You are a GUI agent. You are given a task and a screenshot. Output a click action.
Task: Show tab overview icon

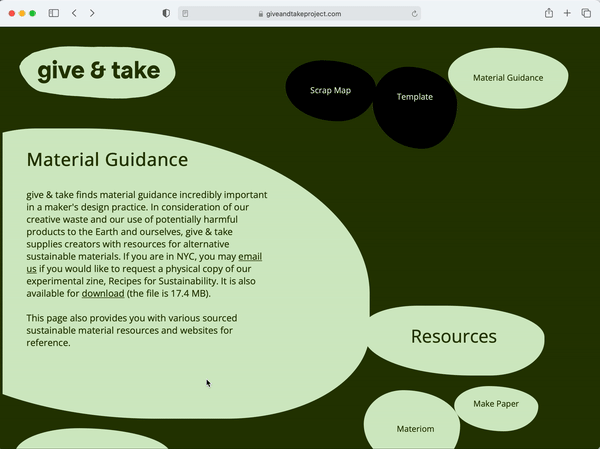[x=586, y=13]
